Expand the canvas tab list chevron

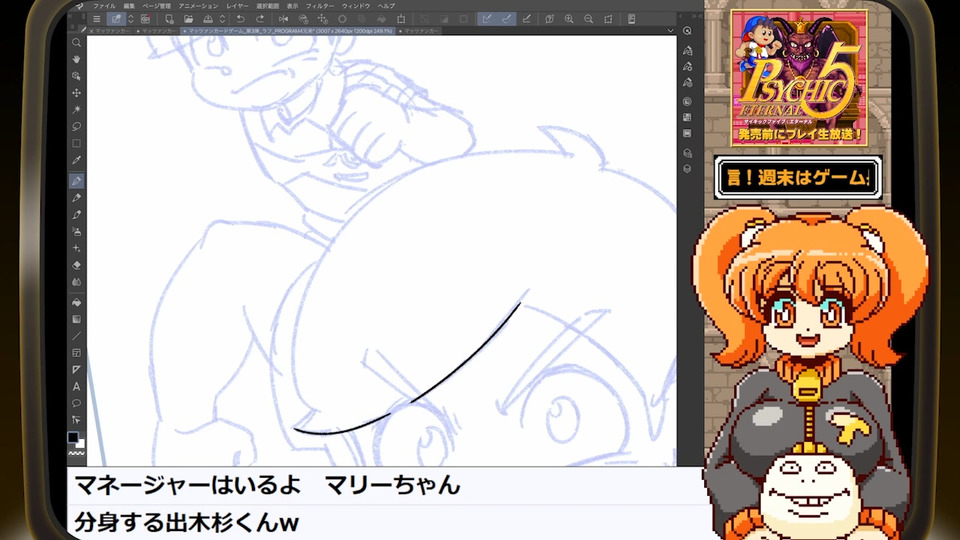[670, 31]
